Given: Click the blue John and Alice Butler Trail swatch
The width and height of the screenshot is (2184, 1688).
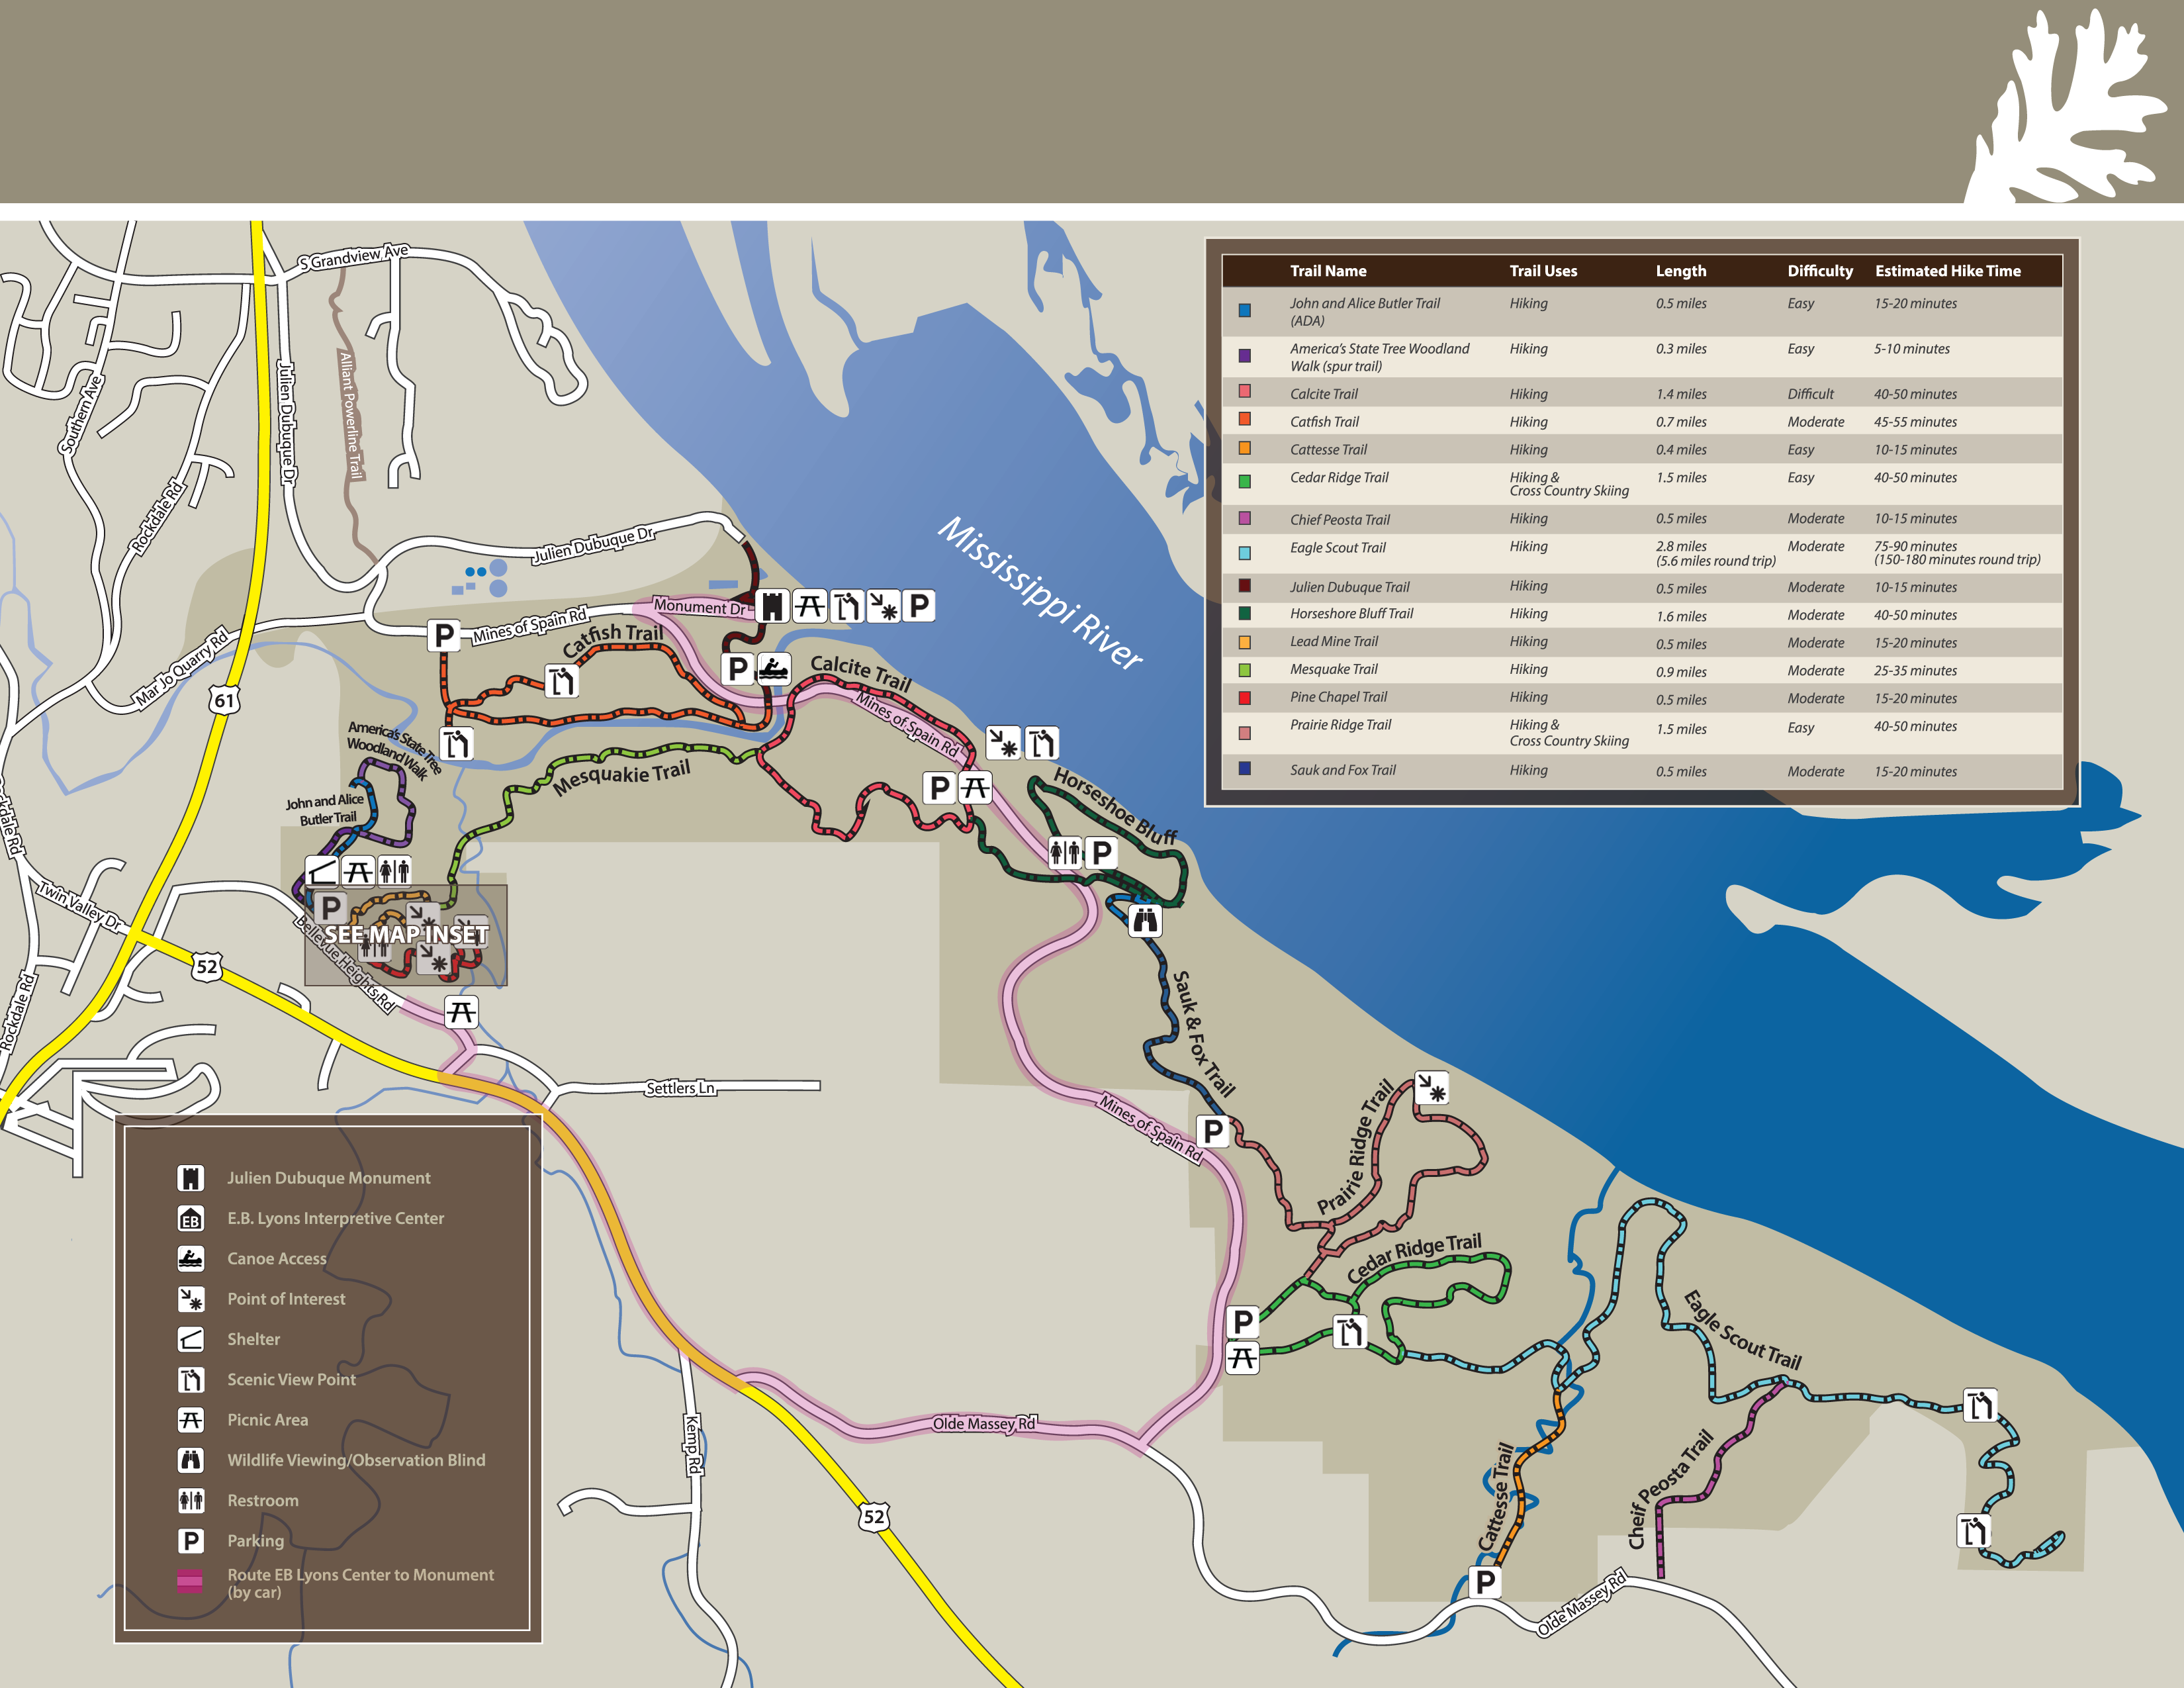Looking at the screenshot, I should 1244,310.
